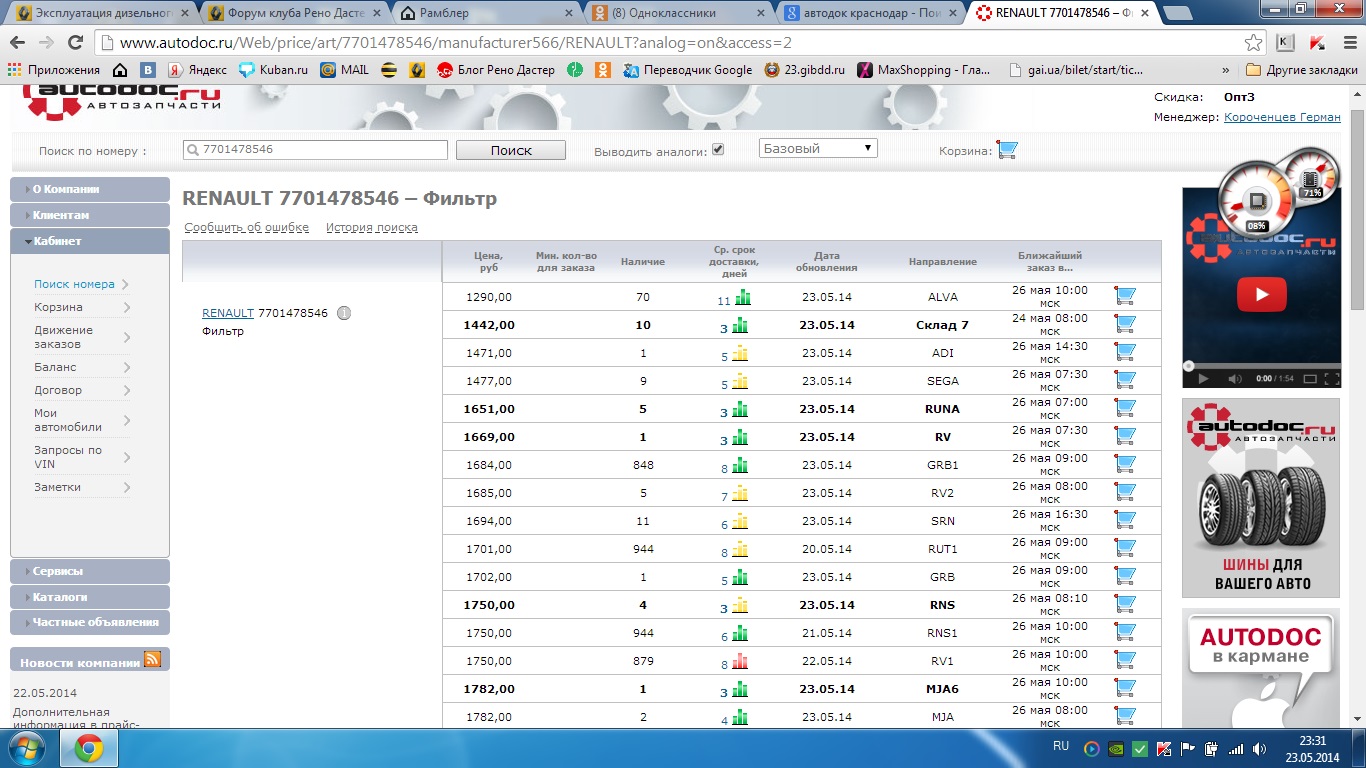Open tyres ШИНЫ ДЛЯ ВАШЕГО АВТО banner
This screenshot has width=1366, height=768.
pyautogui.click(x=1261, y=498)
